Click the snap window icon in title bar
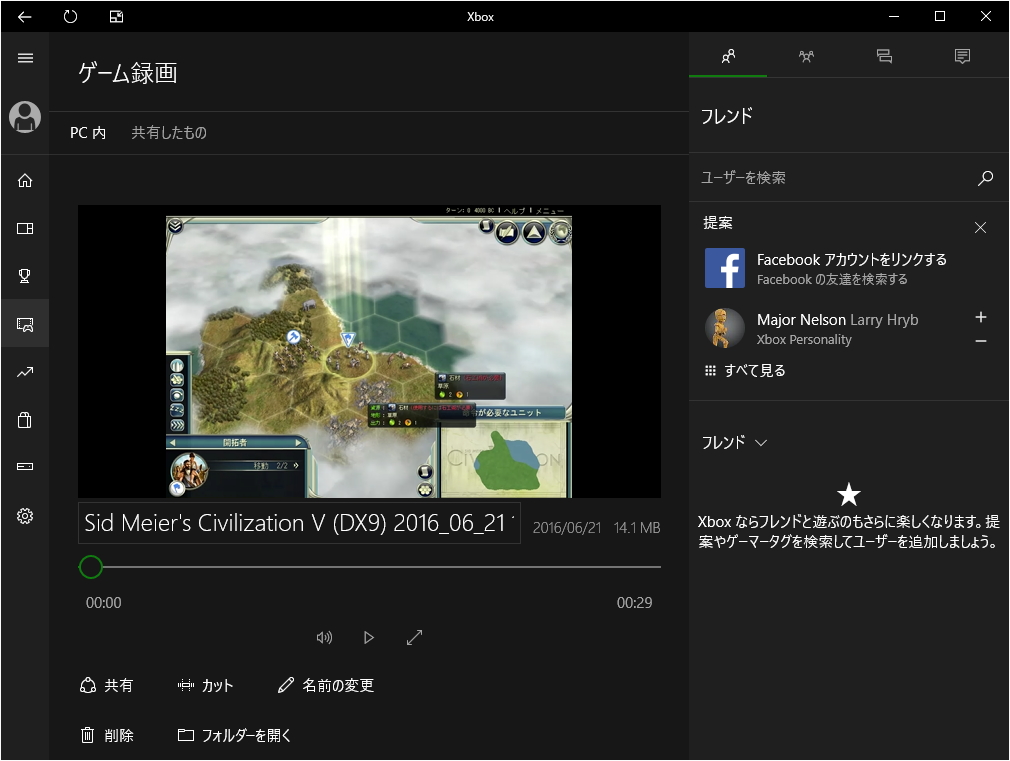 point(116,17)
